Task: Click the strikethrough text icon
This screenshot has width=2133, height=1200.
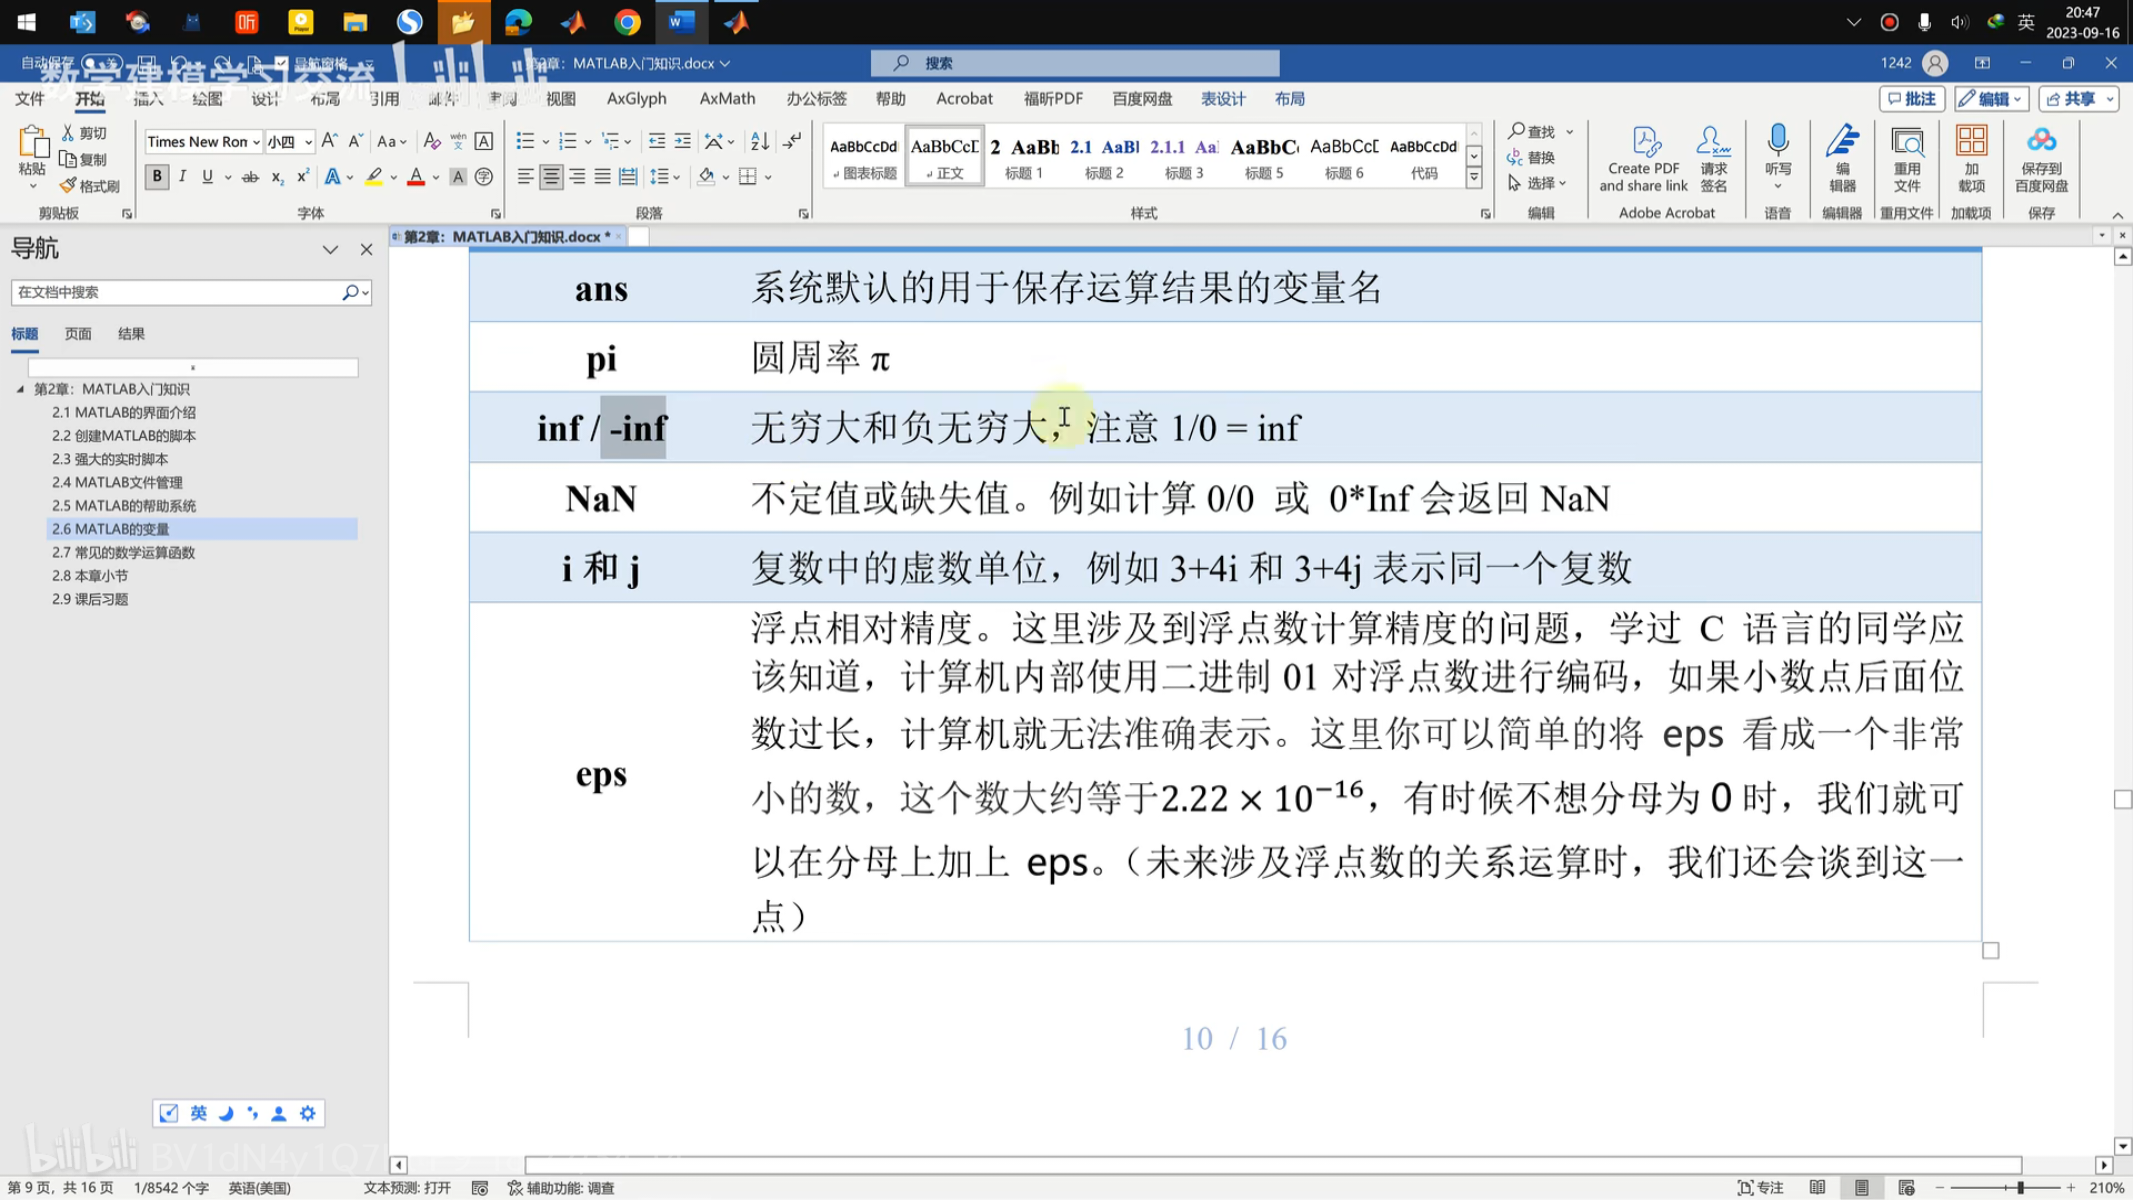Action: point(250,177)
